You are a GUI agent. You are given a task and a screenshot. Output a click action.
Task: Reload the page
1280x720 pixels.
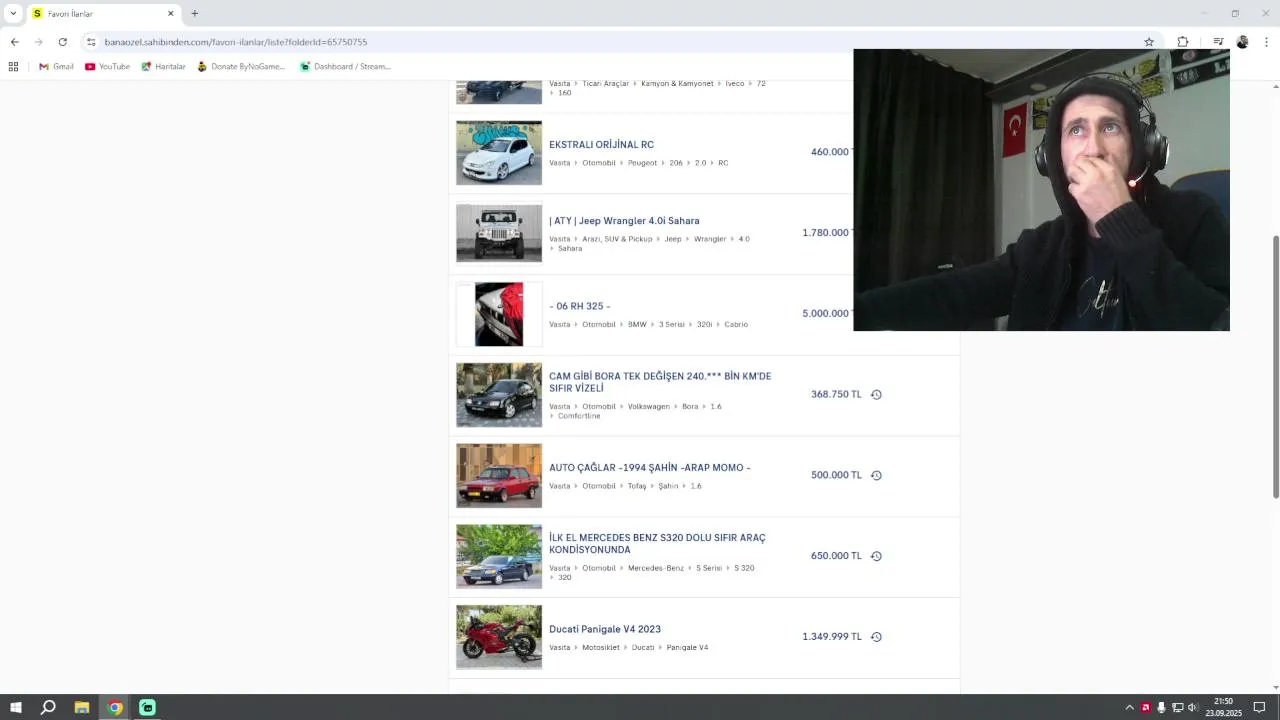[62, 42]
